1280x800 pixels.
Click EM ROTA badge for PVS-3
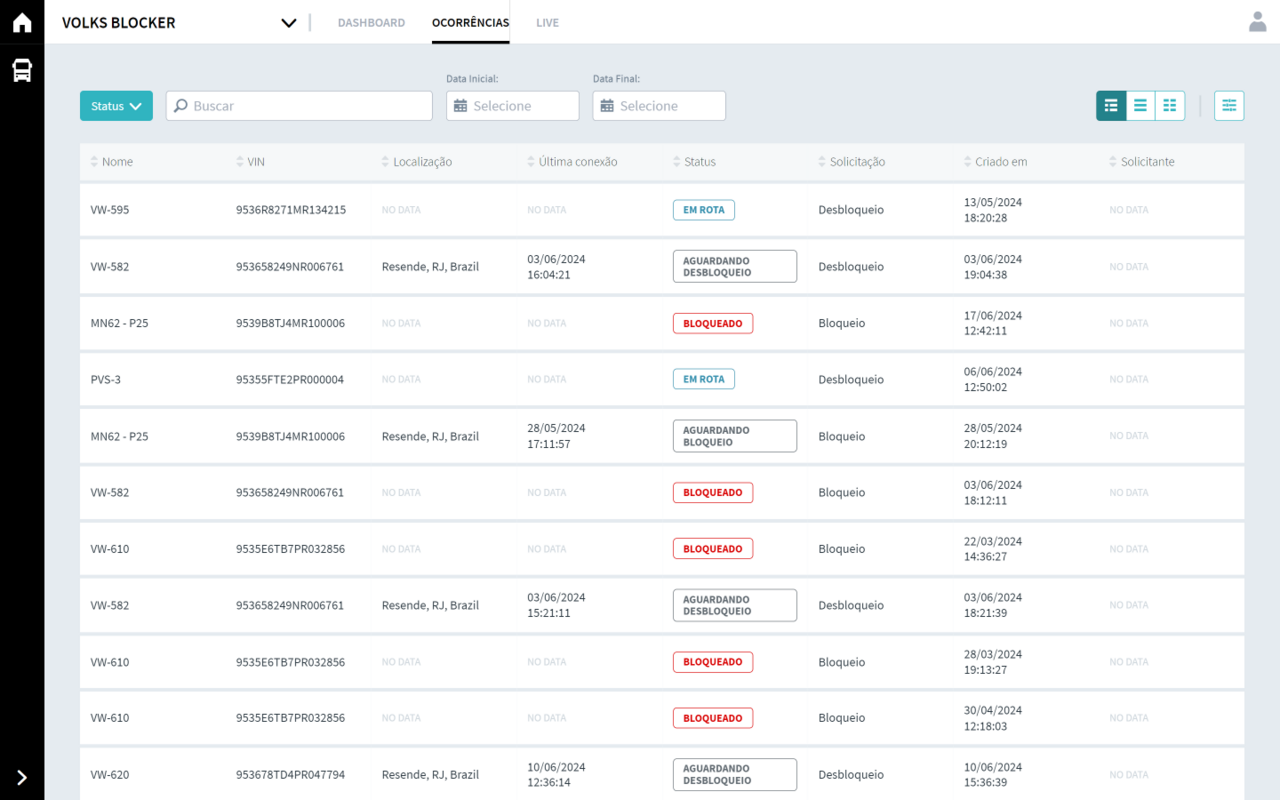704,379
